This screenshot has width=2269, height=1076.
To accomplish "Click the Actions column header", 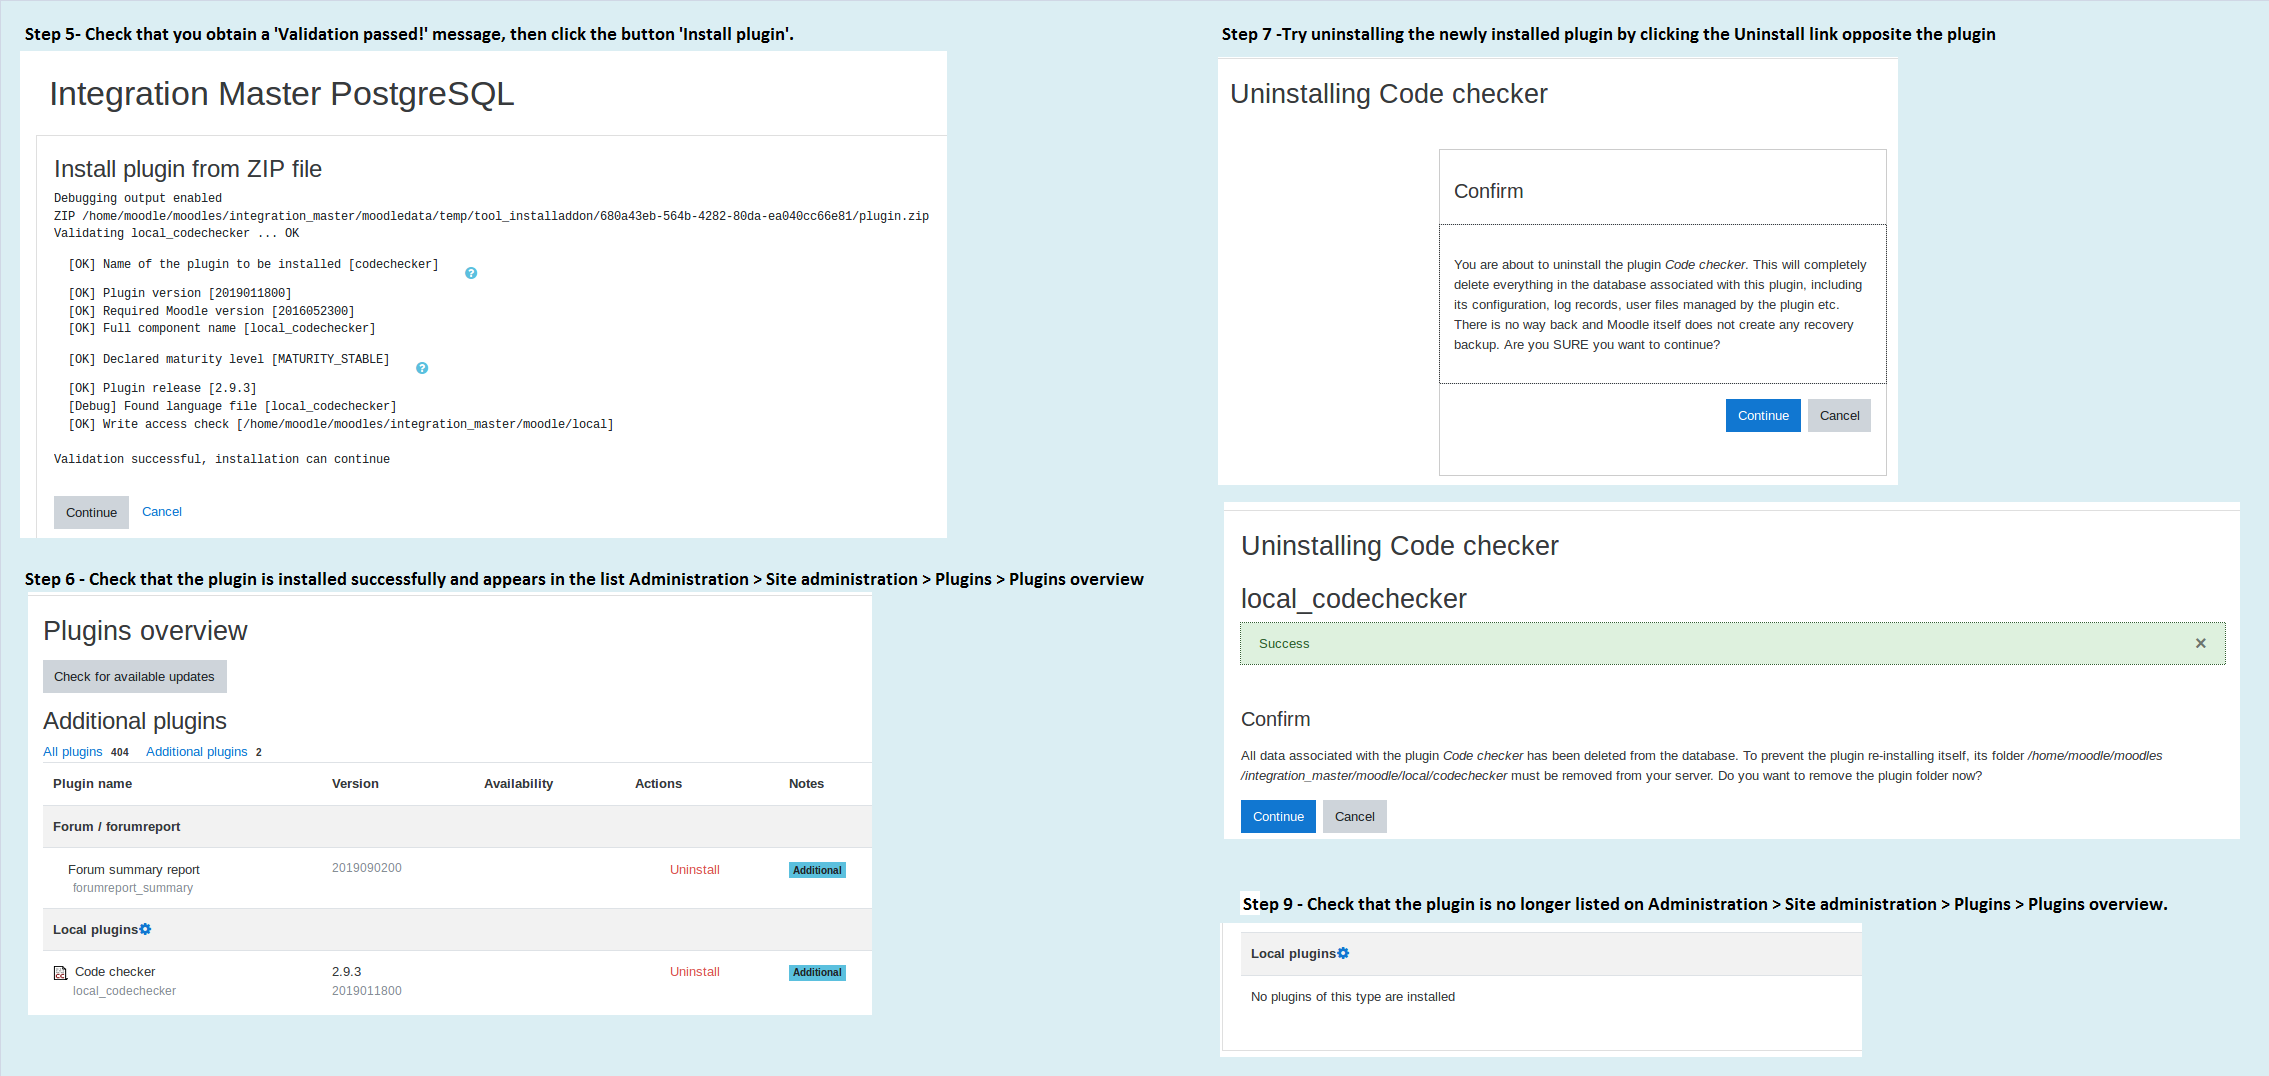I will coord(658,783).
